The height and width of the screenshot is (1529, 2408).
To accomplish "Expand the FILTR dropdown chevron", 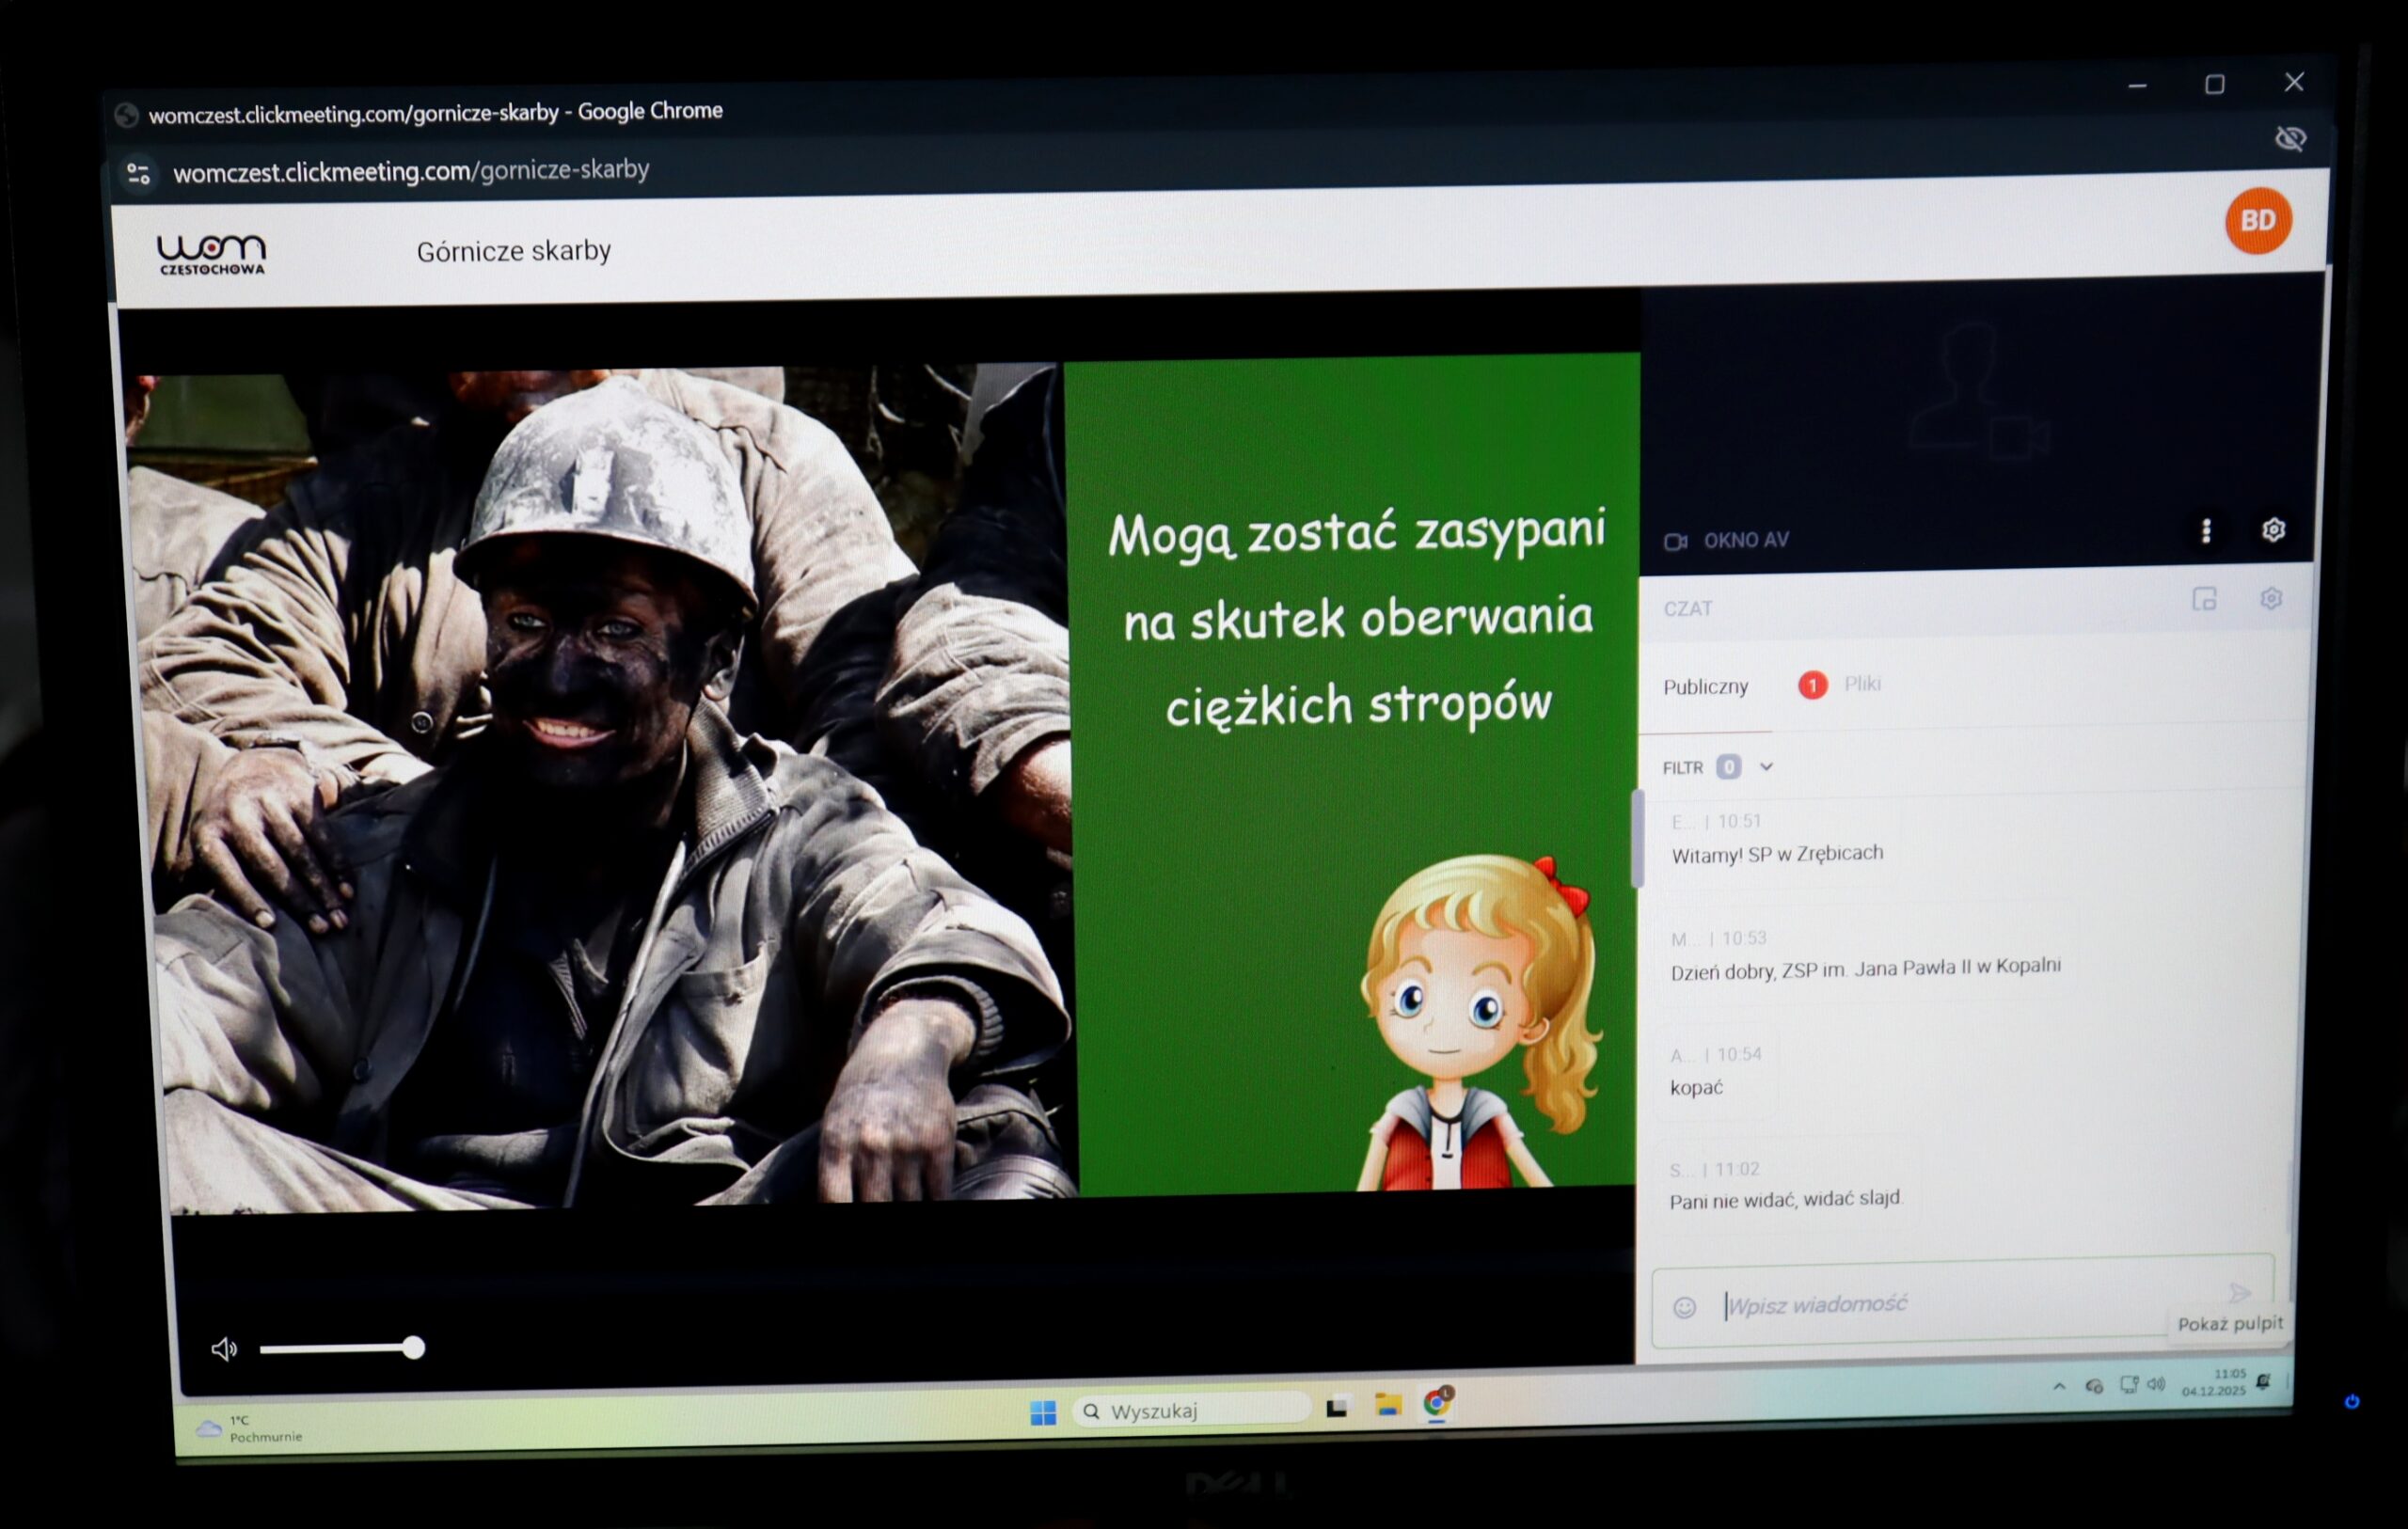I will pos(1766,767).
